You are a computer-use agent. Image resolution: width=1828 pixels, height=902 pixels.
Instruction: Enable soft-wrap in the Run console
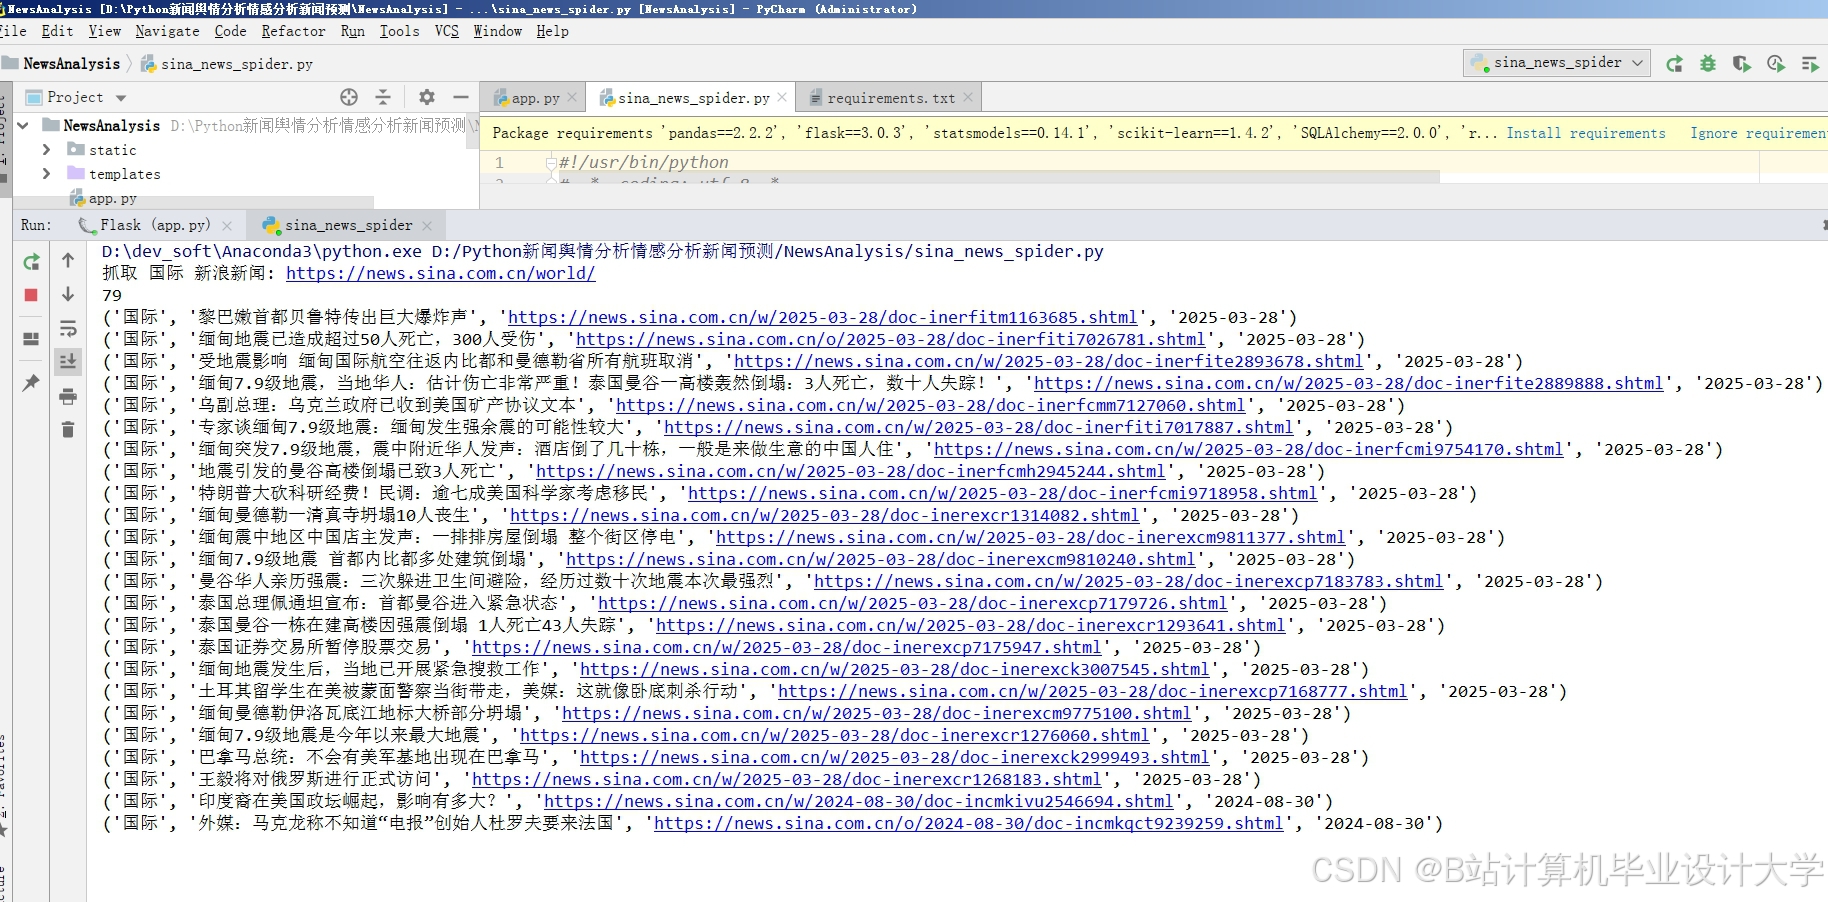68,329
